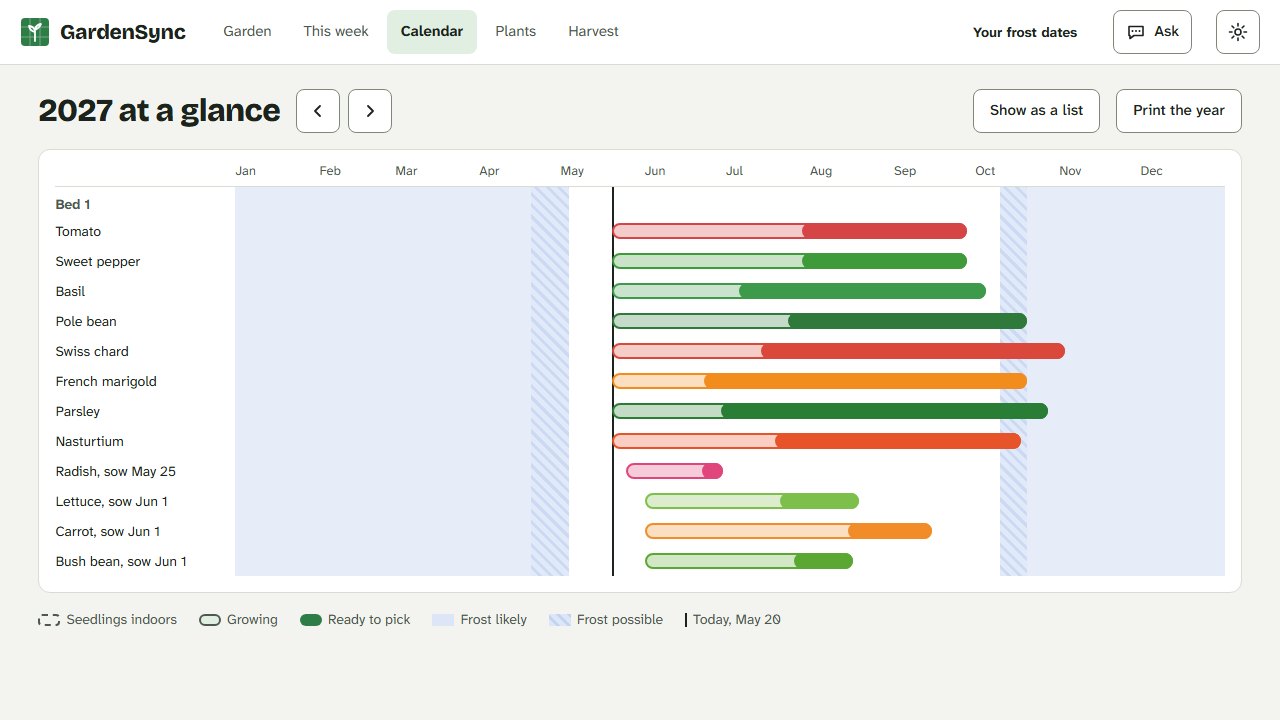Select the Bush bean timeline bar
The image size is (1280, 720).
[x=749, y=561]
